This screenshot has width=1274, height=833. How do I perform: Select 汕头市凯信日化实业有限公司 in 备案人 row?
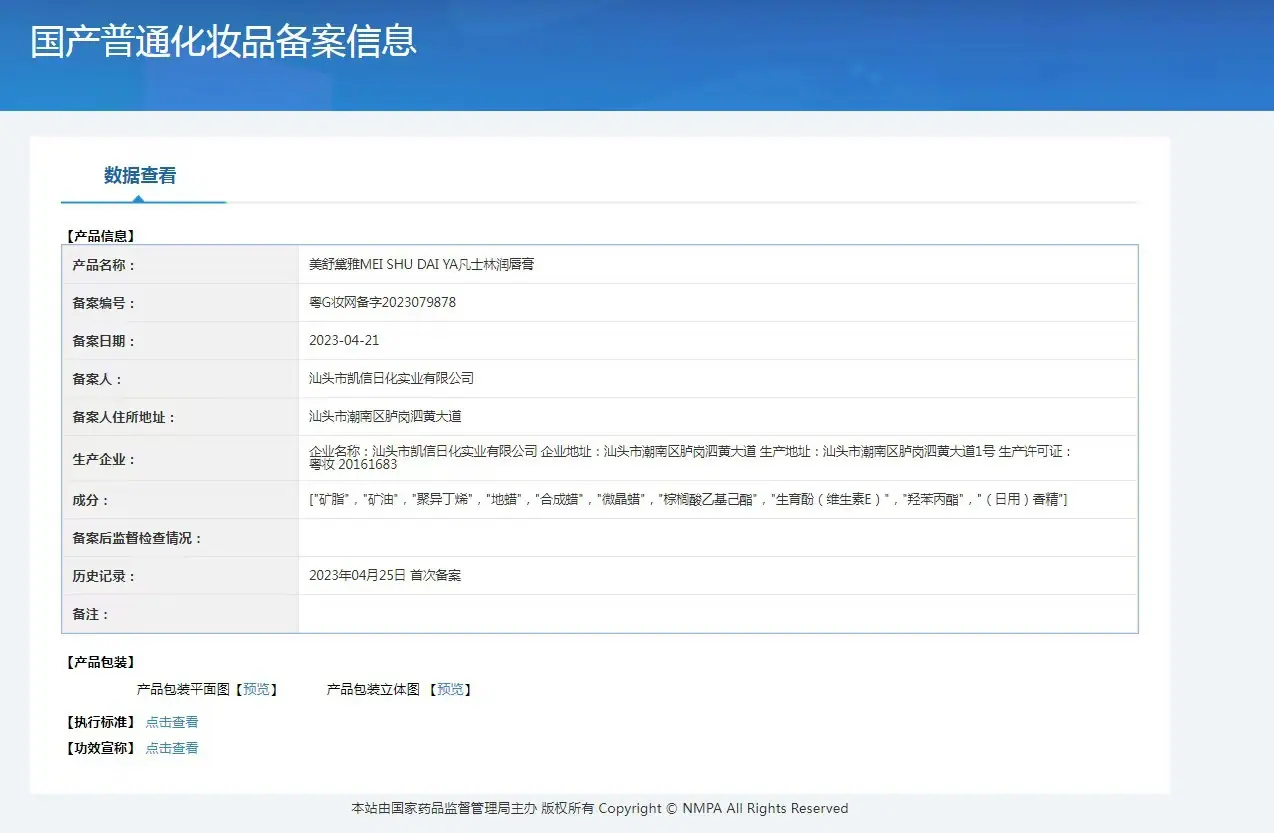pos(391,378)
